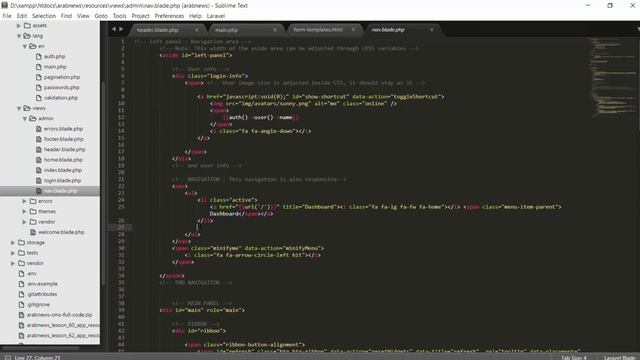This screenshot has width=640, height=360.
Task: Collapse the admin folder
Action: tap(24, 118)
